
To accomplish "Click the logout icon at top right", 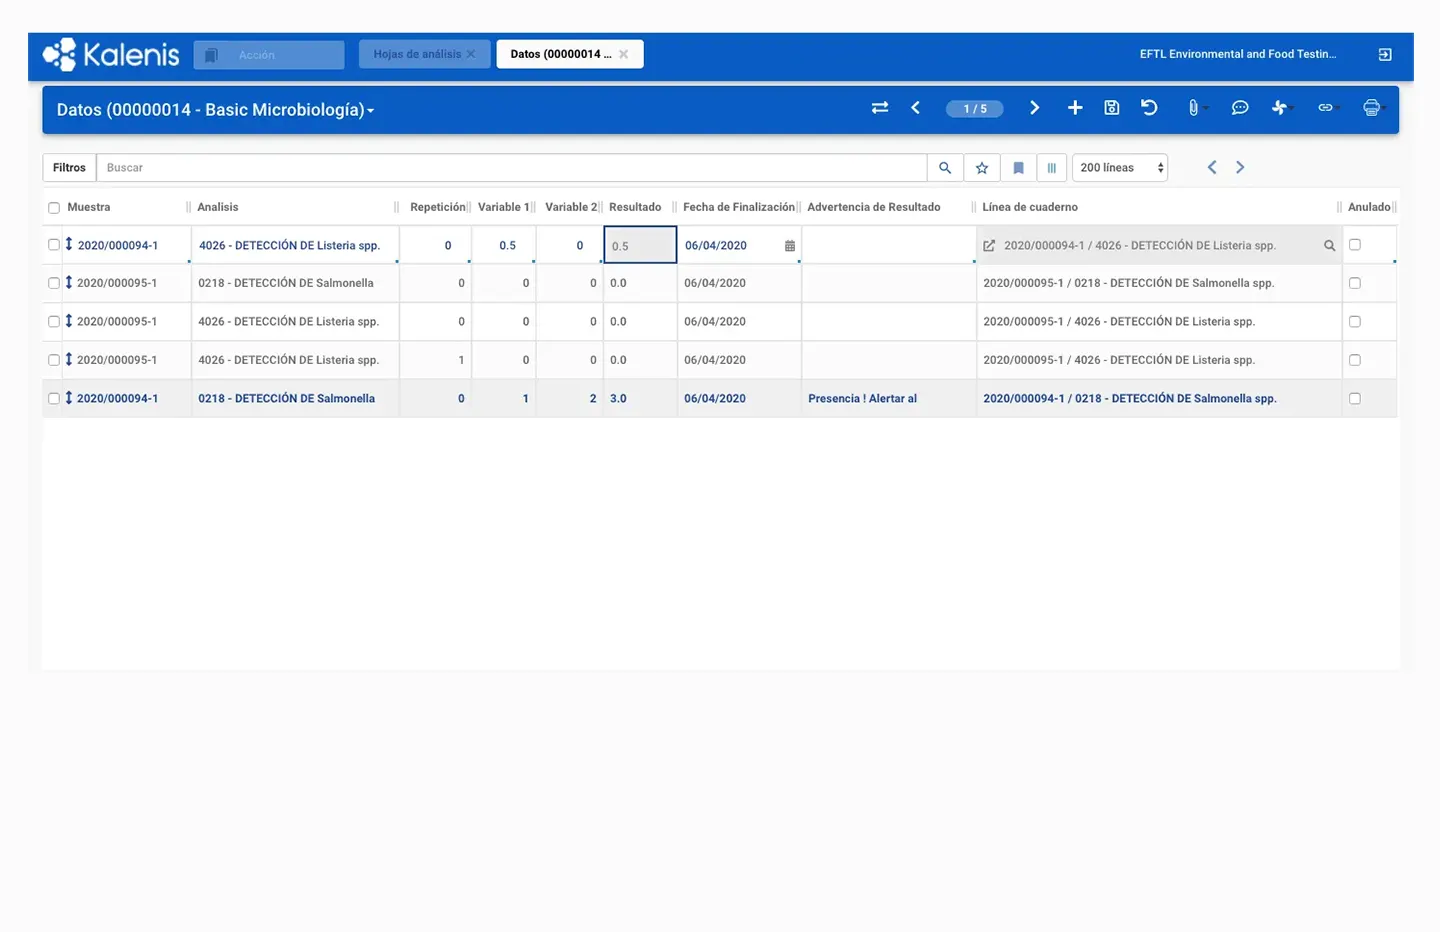I will coord(1385,55).
